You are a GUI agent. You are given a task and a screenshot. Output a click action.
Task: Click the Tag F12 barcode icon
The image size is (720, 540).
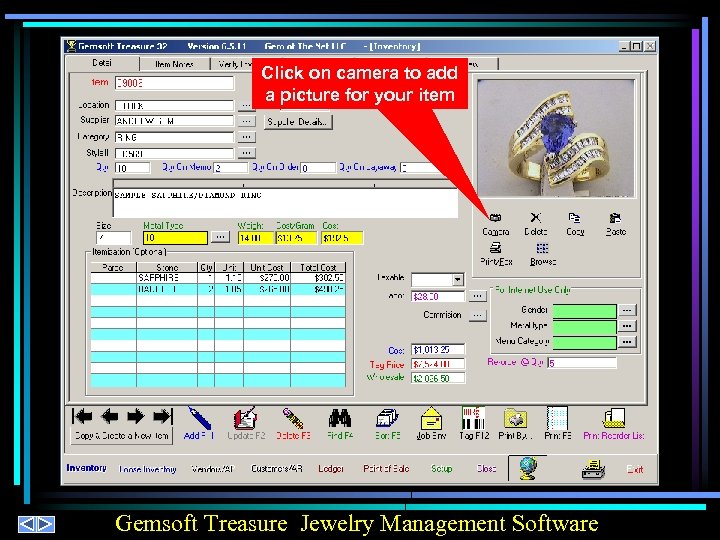click(x=473, y=417)
